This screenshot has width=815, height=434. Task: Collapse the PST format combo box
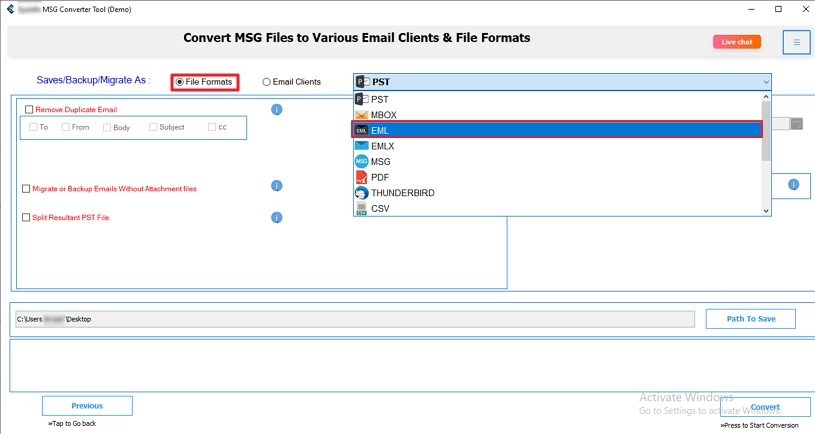562,82
